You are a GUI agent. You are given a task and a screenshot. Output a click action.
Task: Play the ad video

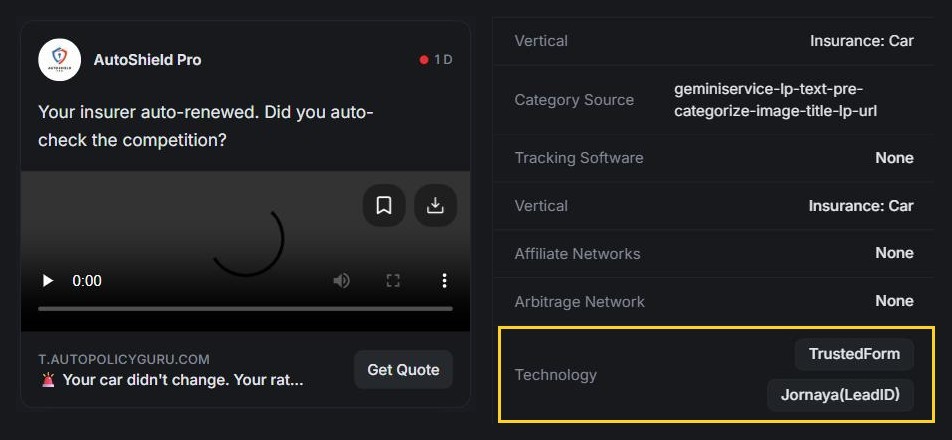click(x=47, y=280)
